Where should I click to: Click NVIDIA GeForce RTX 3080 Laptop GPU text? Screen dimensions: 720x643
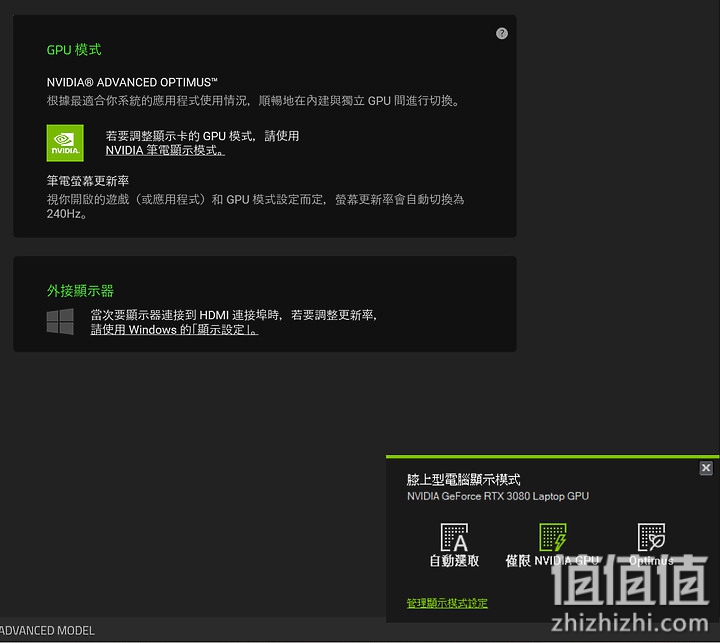coord(498,496)
